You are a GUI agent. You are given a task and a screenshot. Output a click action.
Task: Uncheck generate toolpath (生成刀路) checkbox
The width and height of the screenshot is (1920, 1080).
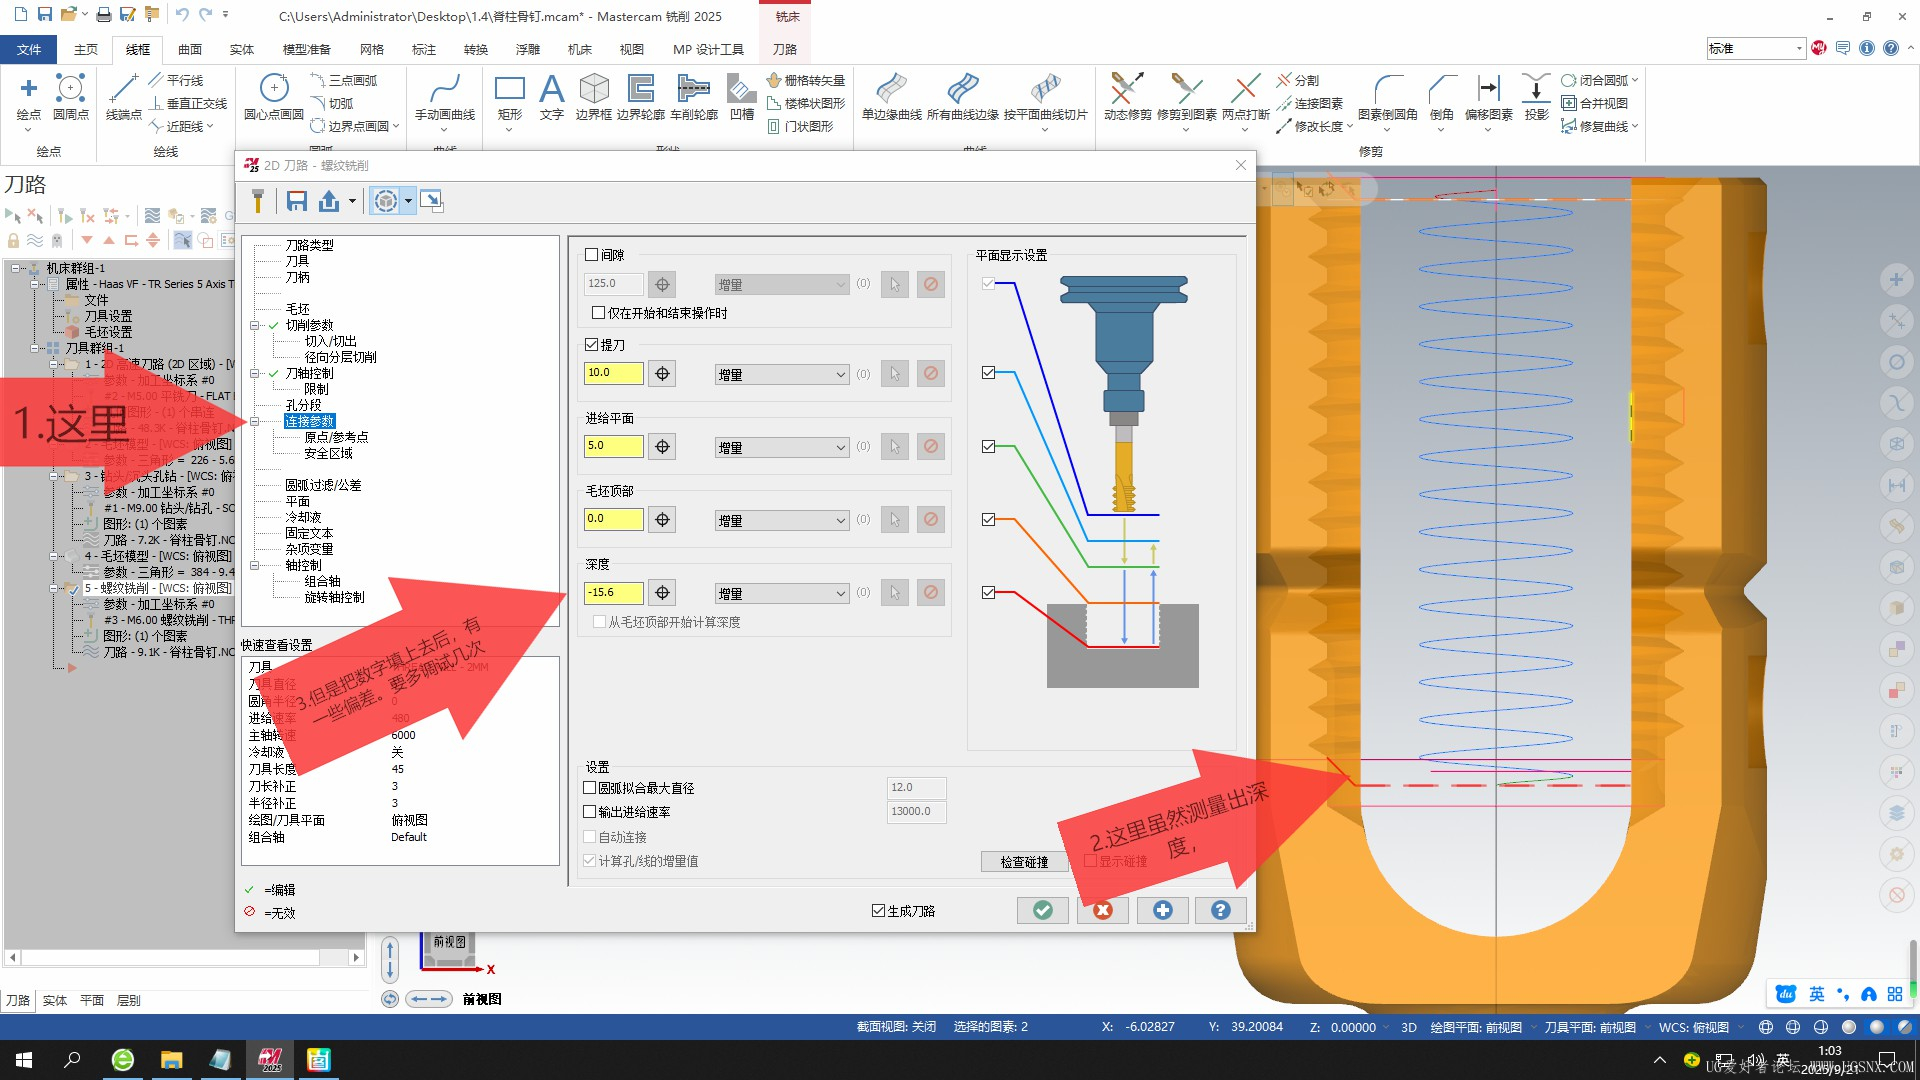[878, 911]
